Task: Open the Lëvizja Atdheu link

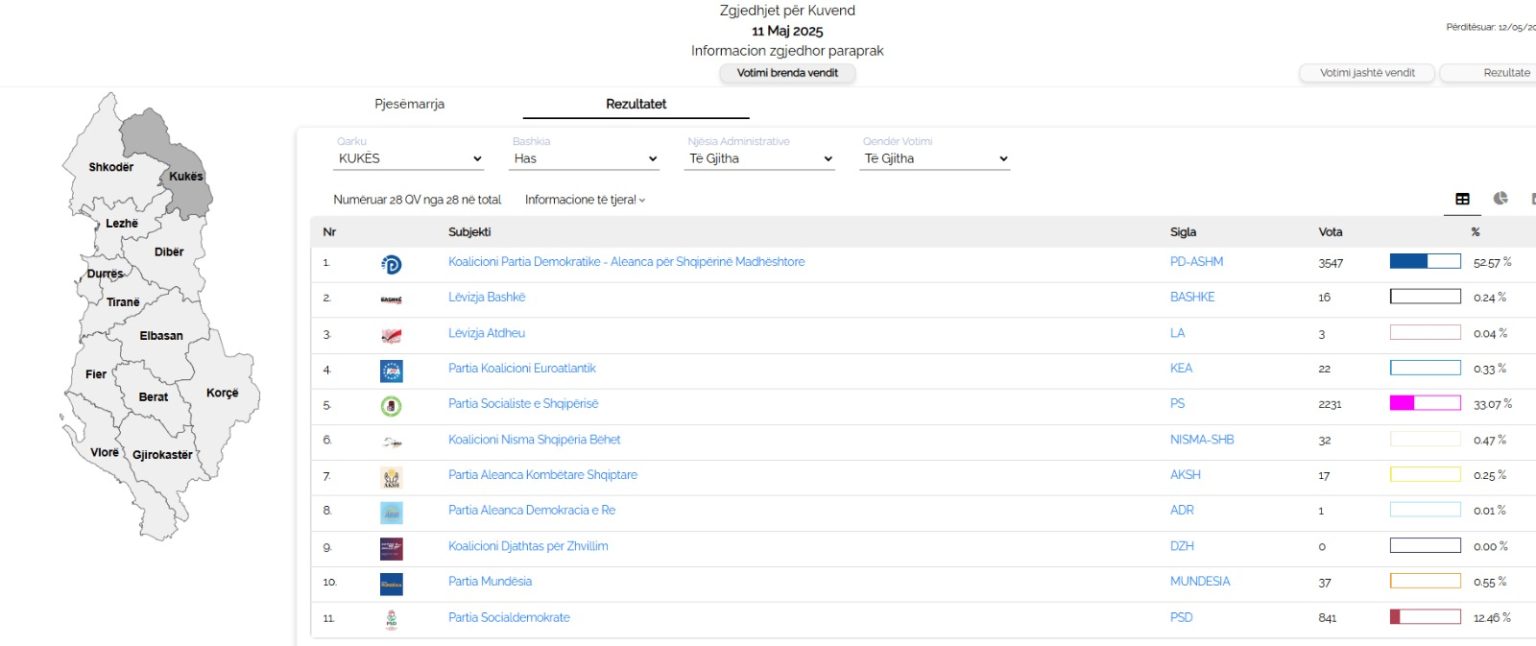Action: point(486,333)
